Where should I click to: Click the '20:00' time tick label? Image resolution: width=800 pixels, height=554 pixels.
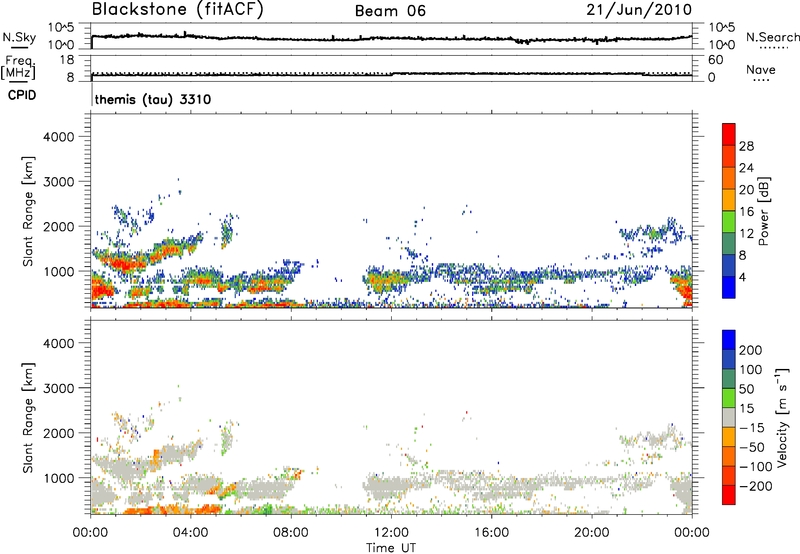pos(591,533)
